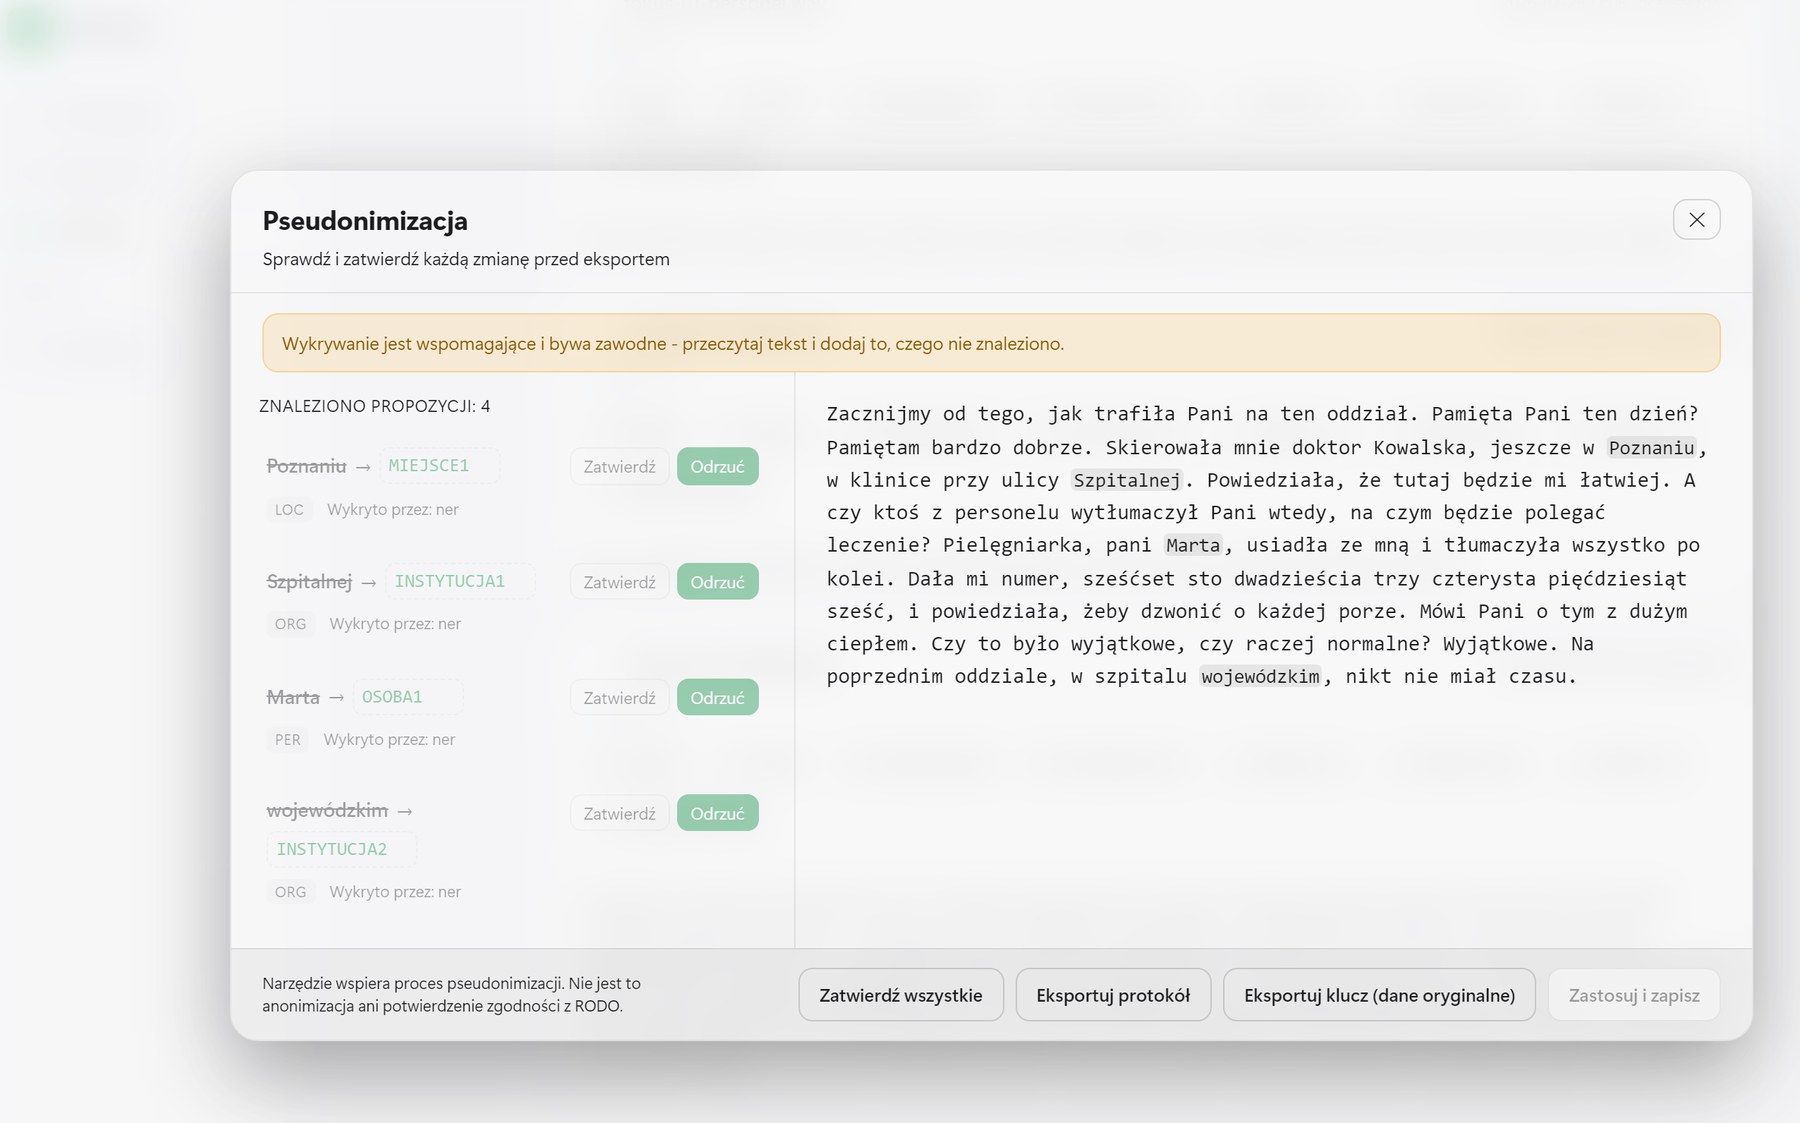Click Zatwierdź wszystkie button
This screenshot has height=1123, width=1800.
tap(900, 995)
